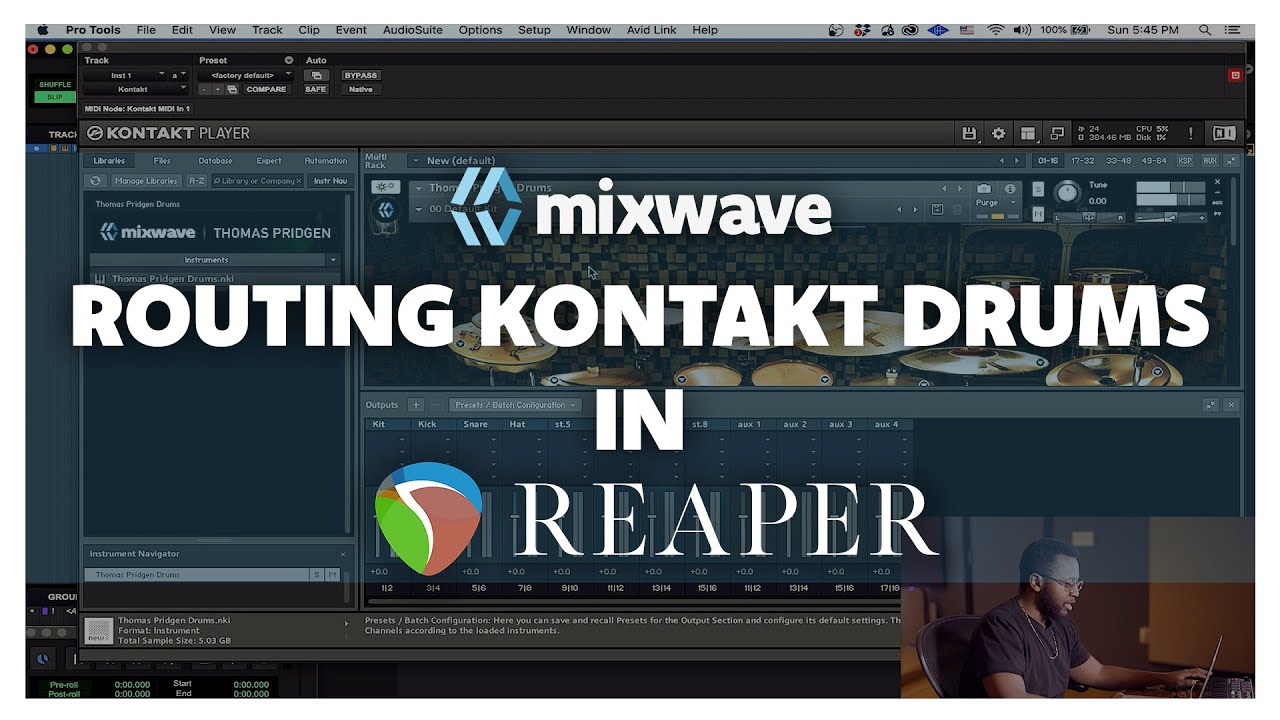Enable SLIP edit mode
1280x720 pixels.
pos(55,97)
